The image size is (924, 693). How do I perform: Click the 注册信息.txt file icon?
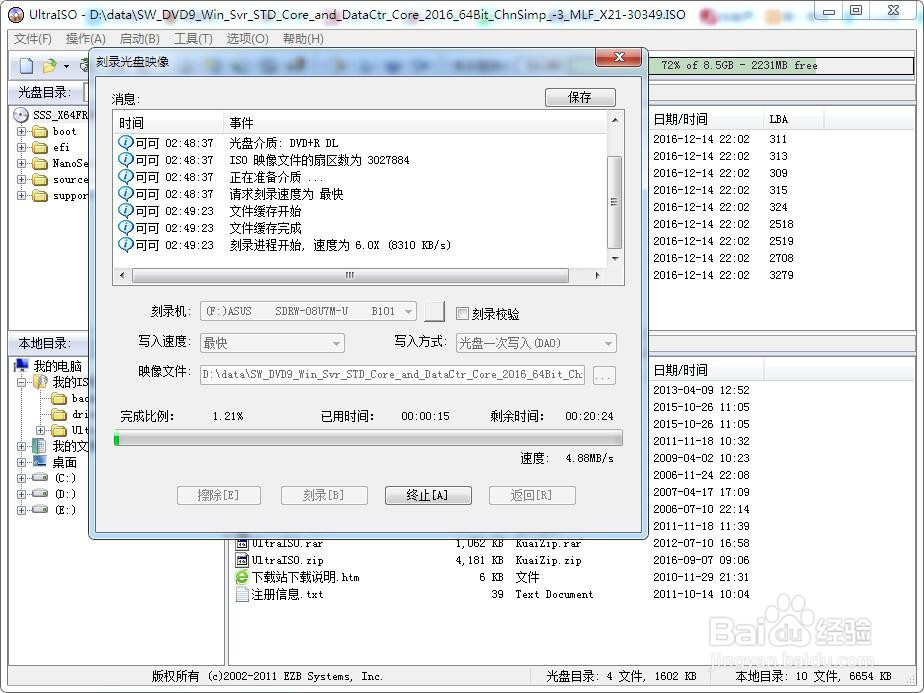pyautogui.click(x=242, y=594)
